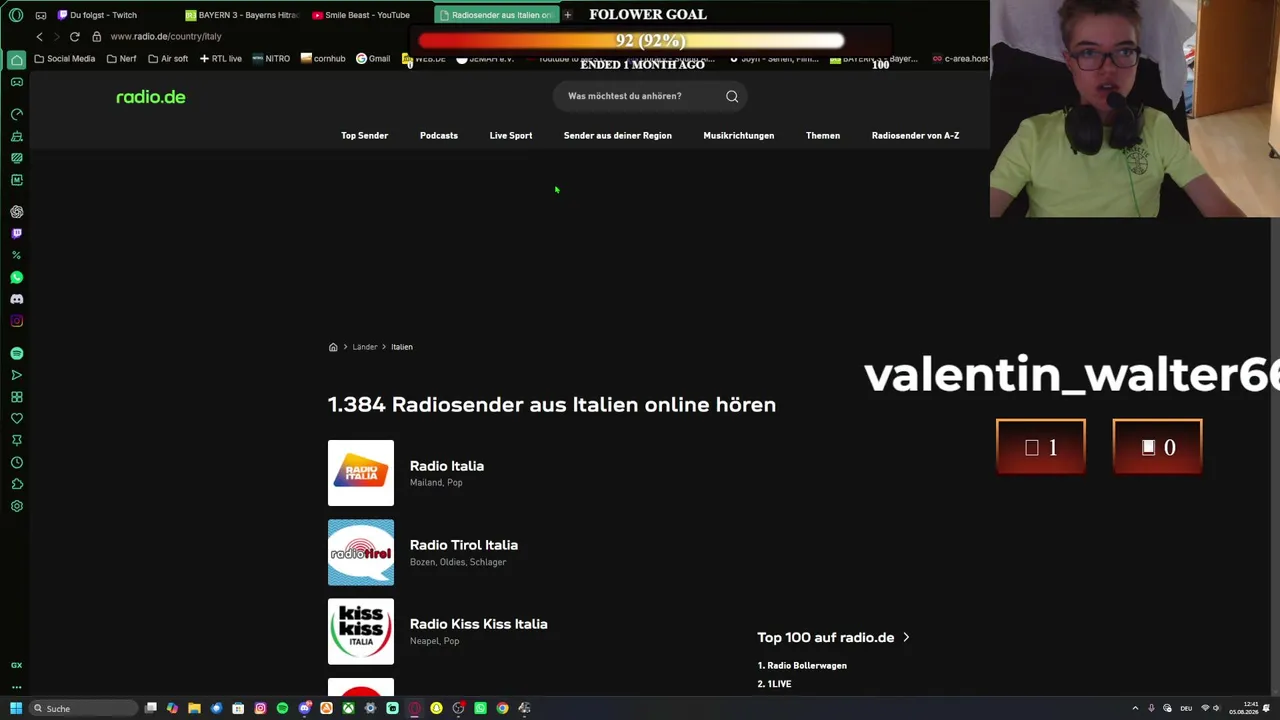Open browsing history clock icon in sidebar

[17, 463]
